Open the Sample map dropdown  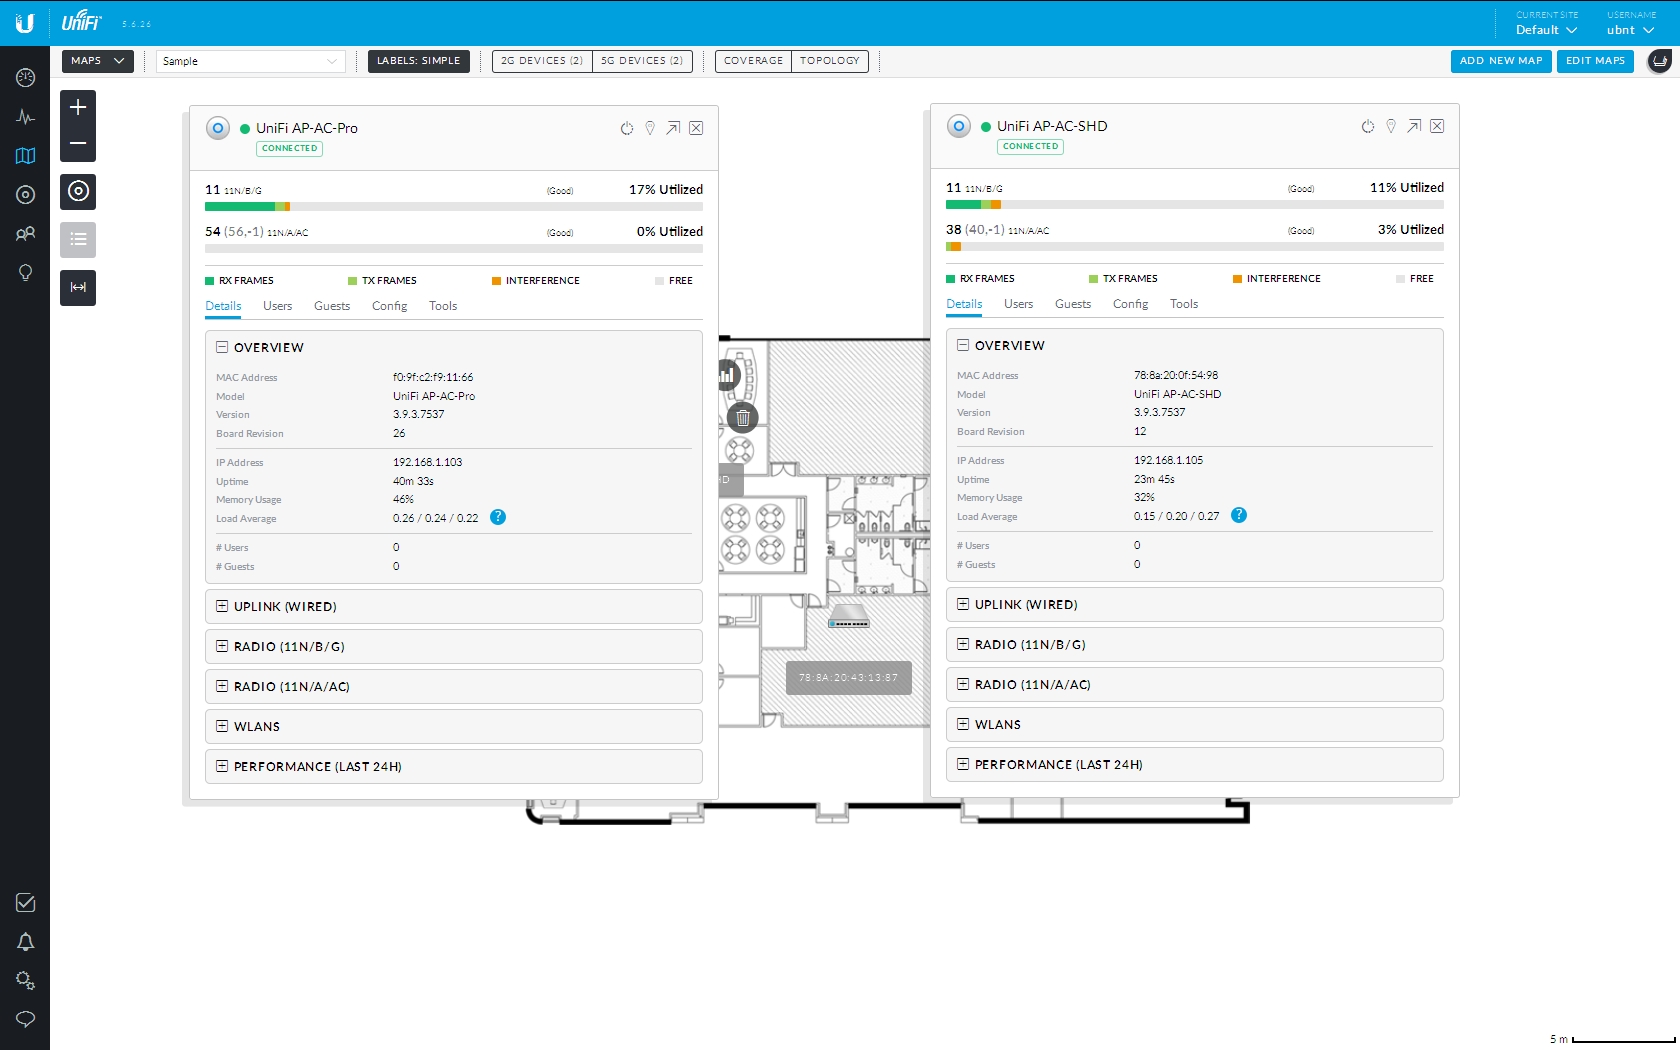250,61
